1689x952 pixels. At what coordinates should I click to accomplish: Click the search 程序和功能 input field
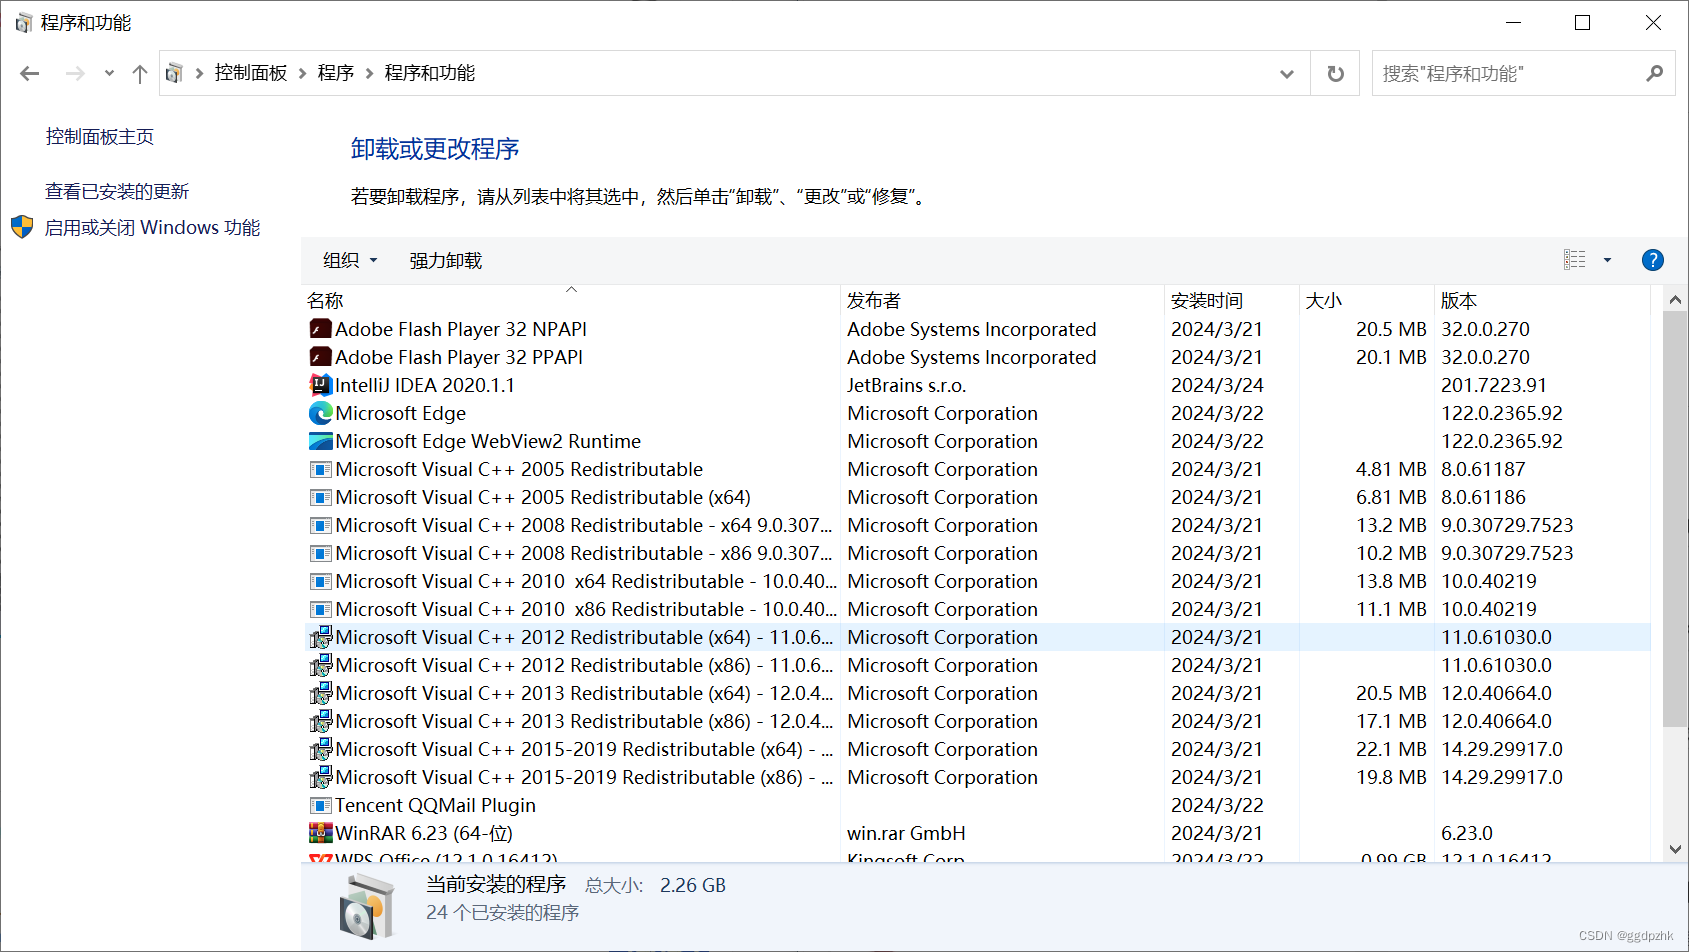1510,73
